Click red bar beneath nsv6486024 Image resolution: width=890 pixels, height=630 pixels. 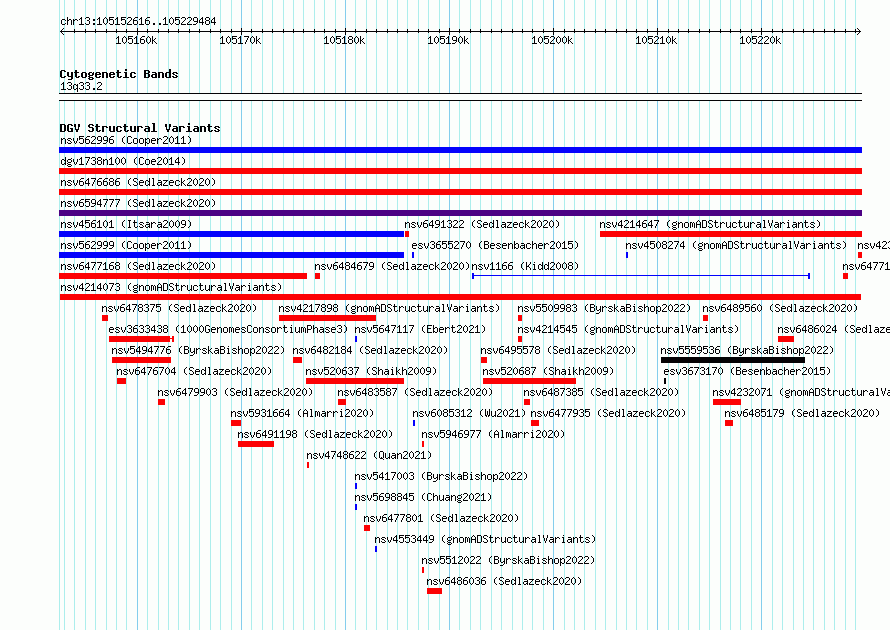coord(786,339)
